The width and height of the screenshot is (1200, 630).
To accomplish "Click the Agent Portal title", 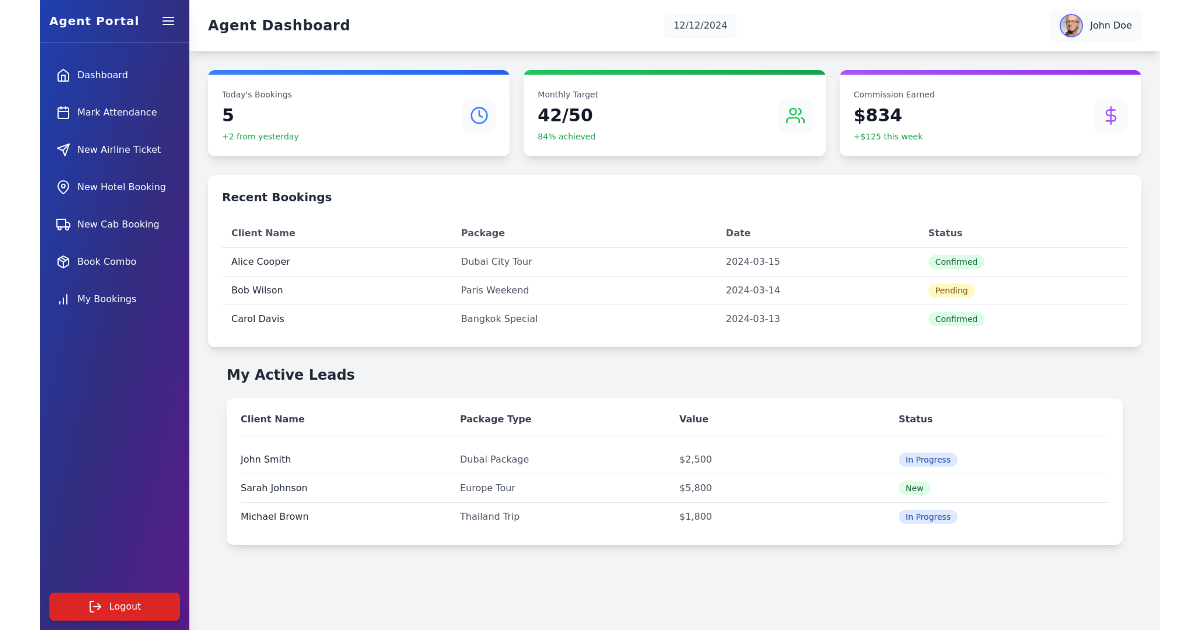I will tap(94, 20).
